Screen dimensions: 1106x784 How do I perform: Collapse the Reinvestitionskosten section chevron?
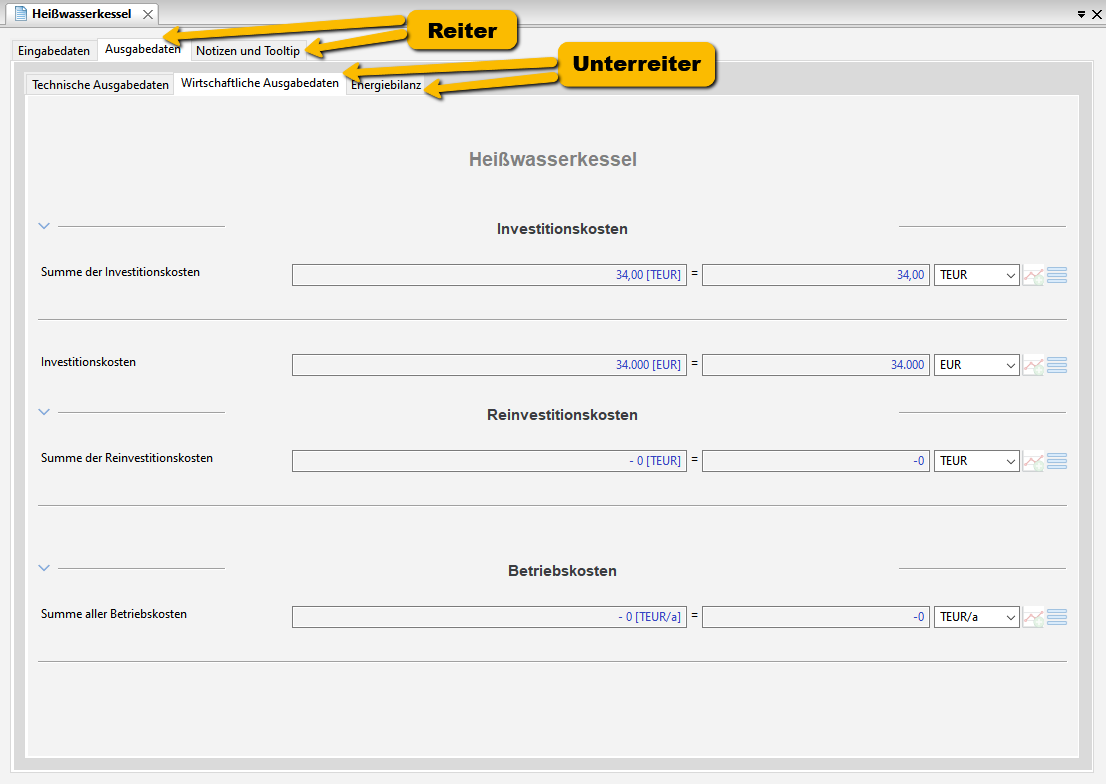[x=44, y=412]
